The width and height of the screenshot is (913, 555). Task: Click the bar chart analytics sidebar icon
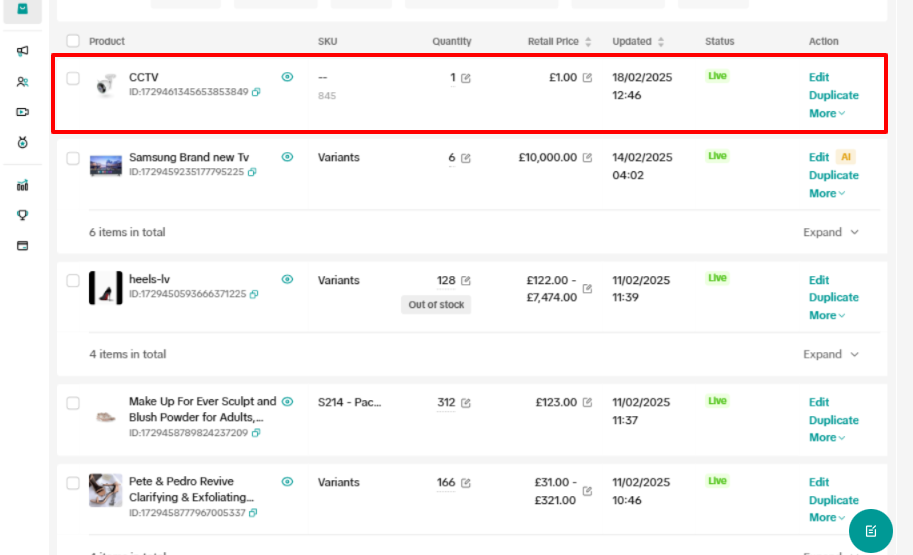point(22,185)
